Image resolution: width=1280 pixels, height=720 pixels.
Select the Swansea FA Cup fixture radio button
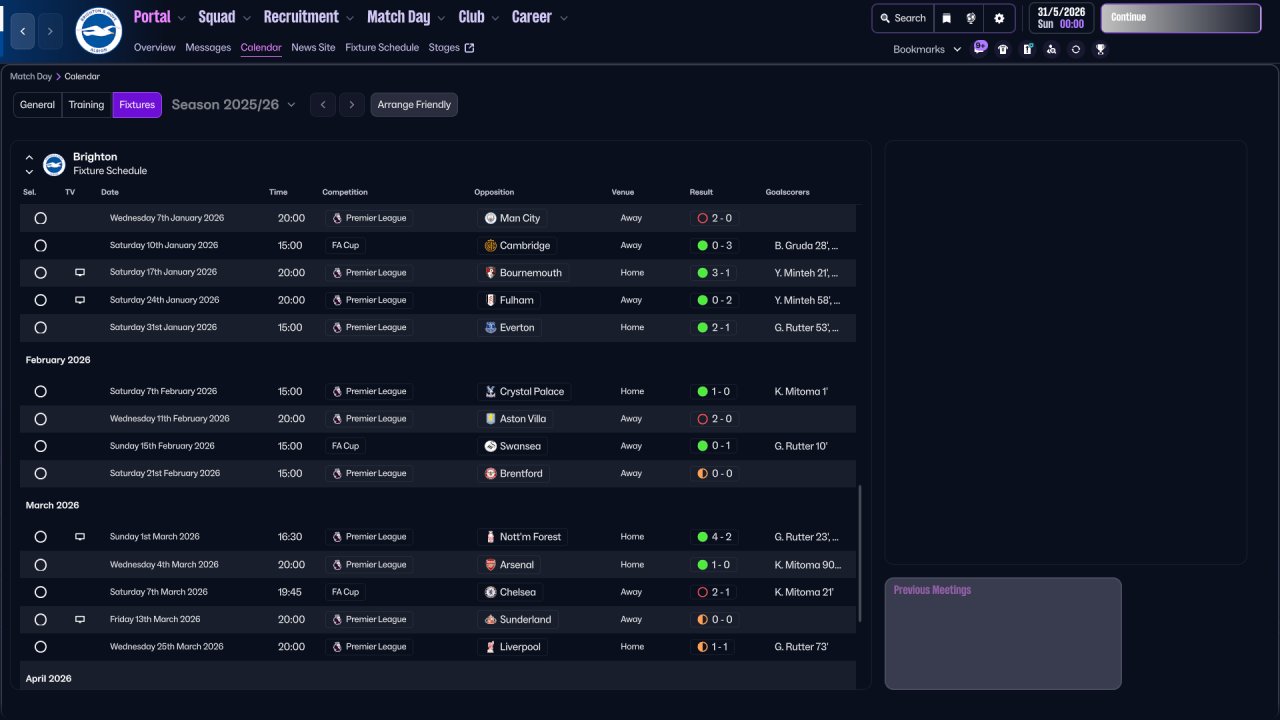40,446
